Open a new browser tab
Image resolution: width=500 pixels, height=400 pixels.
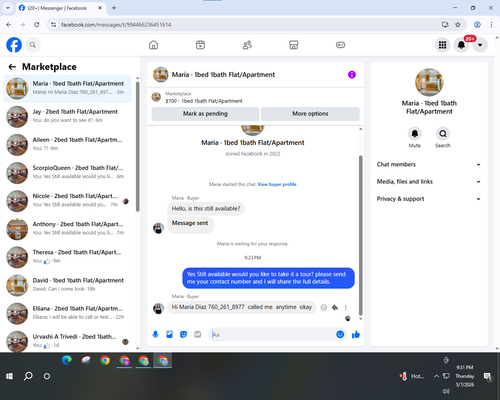point(114,8)
